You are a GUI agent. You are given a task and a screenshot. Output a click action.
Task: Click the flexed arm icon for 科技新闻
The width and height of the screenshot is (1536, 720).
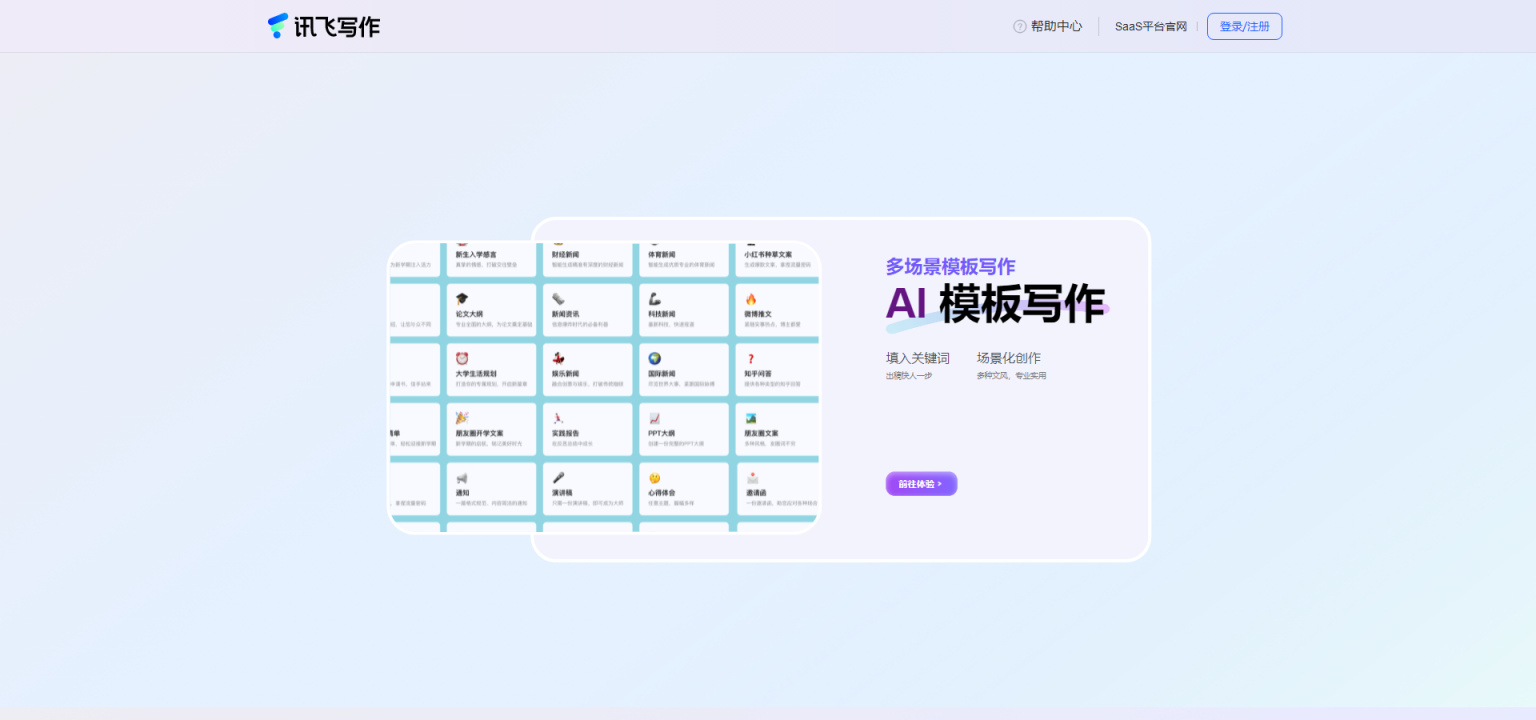click(654, 298)
